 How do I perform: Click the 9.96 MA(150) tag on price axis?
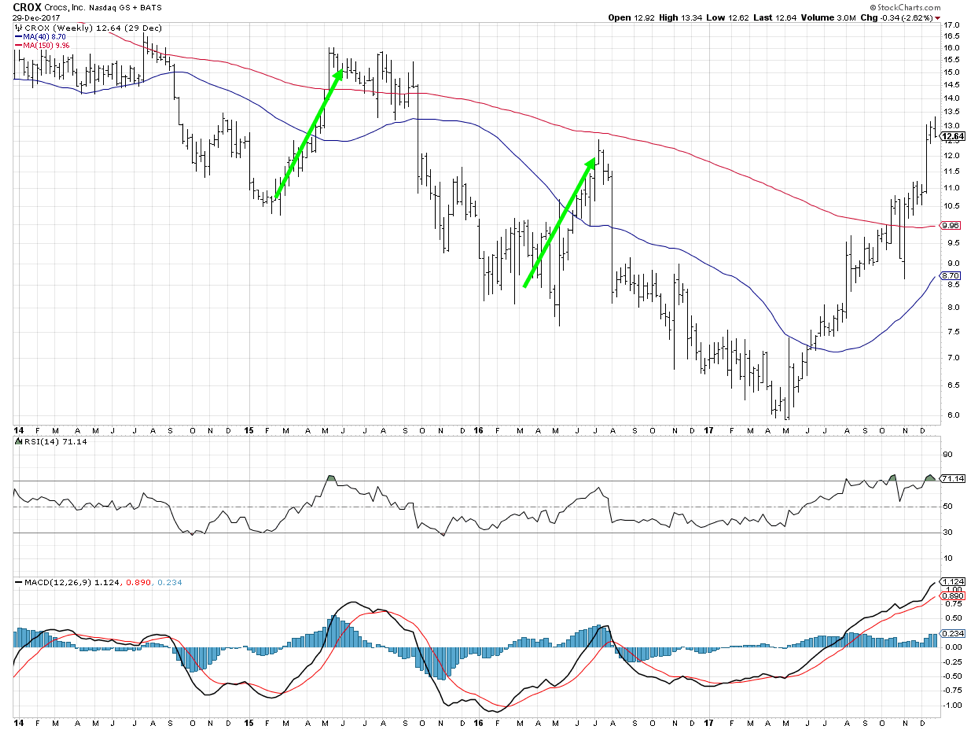(950, 225)
